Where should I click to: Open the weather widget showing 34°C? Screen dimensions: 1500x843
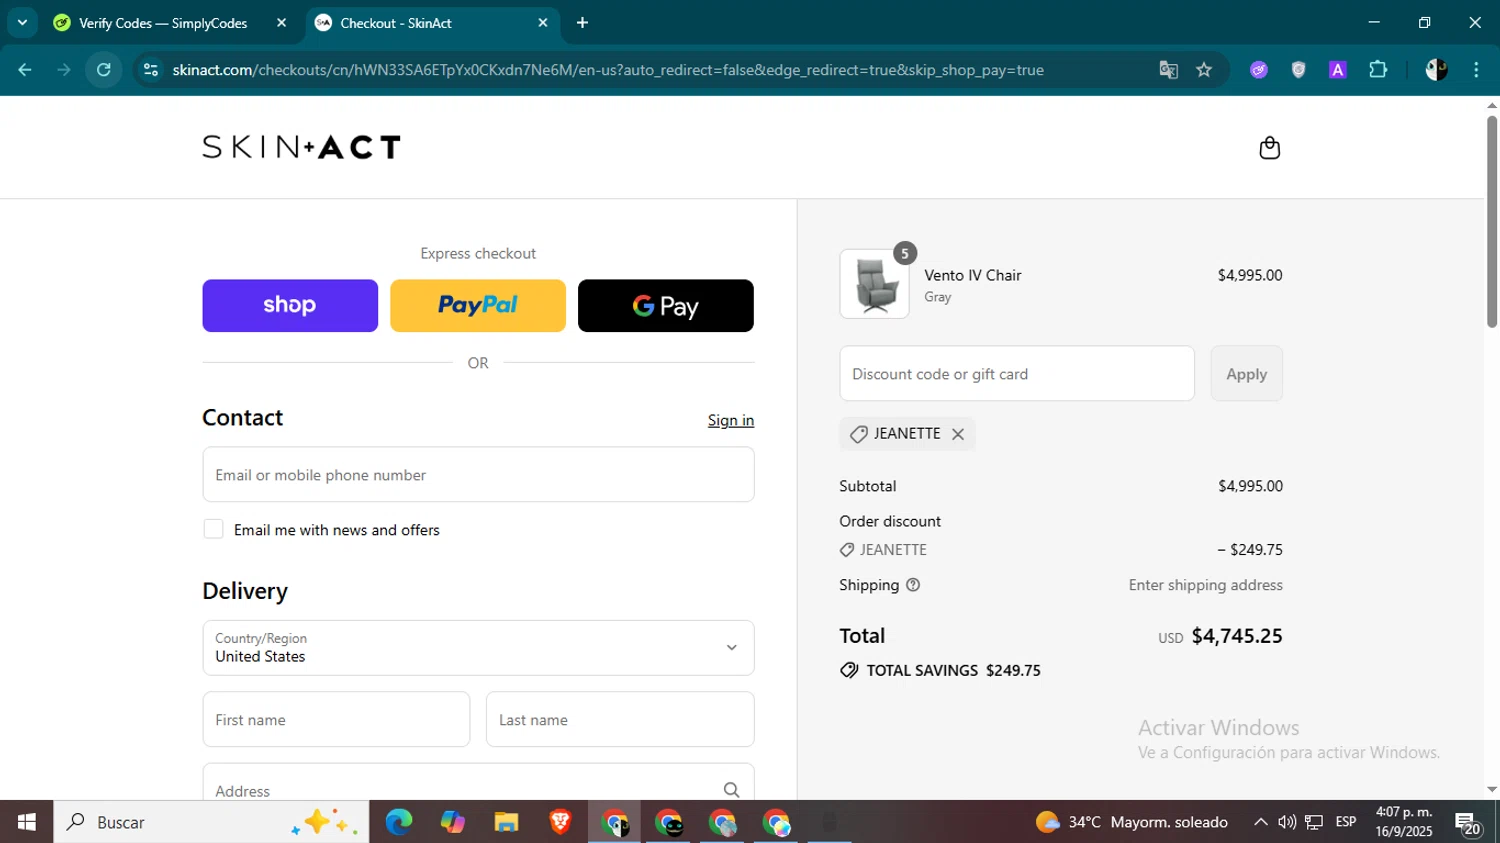coord(1131,822)
